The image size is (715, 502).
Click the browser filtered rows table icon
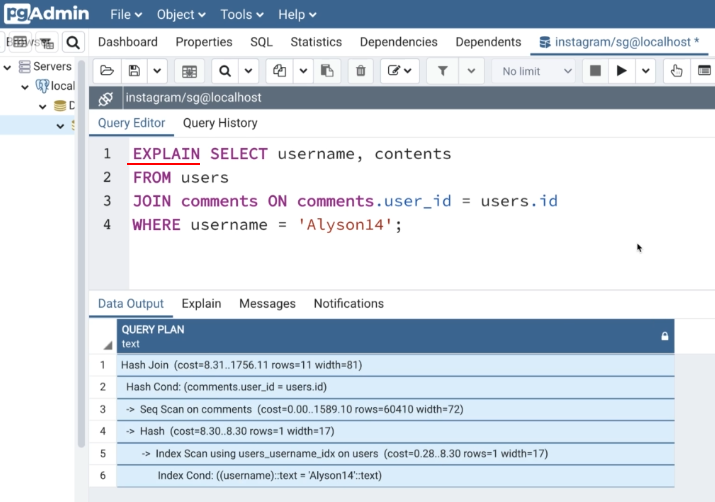coord(46,42)
